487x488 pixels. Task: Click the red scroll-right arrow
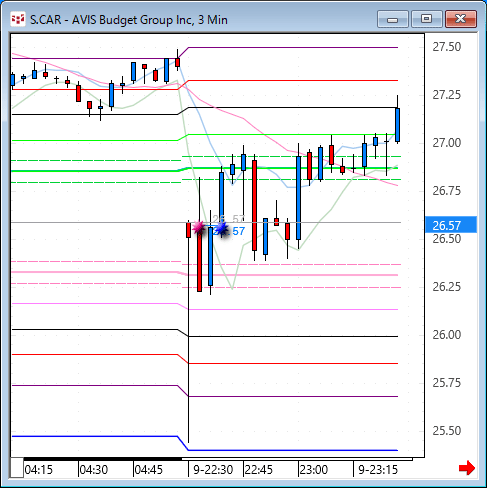pyautogui.click(x=467, y=468)
